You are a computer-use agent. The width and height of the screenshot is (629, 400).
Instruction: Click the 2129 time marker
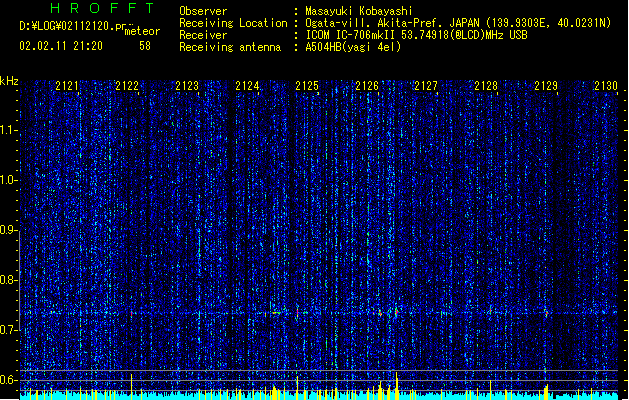(x=546, y=86)
